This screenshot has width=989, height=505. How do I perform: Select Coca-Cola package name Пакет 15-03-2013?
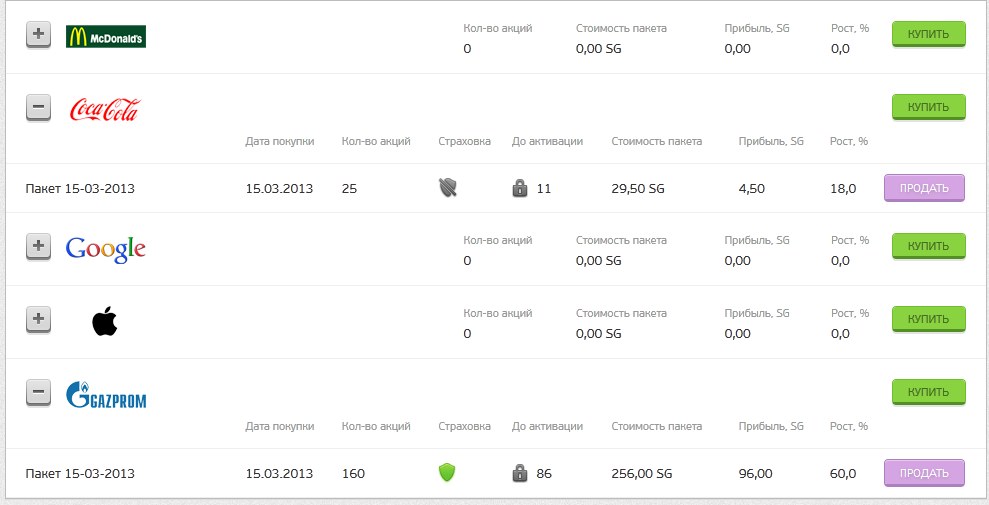tap(80, 189)
